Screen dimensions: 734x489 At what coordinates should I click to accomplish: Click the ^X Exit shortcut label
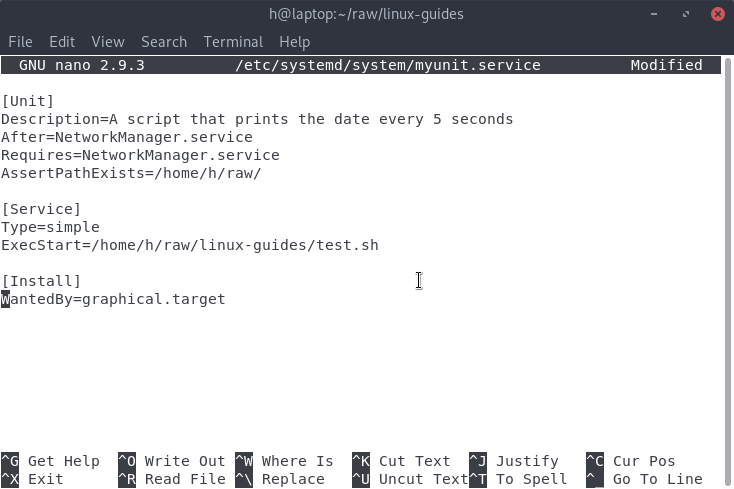pos(32,479)
